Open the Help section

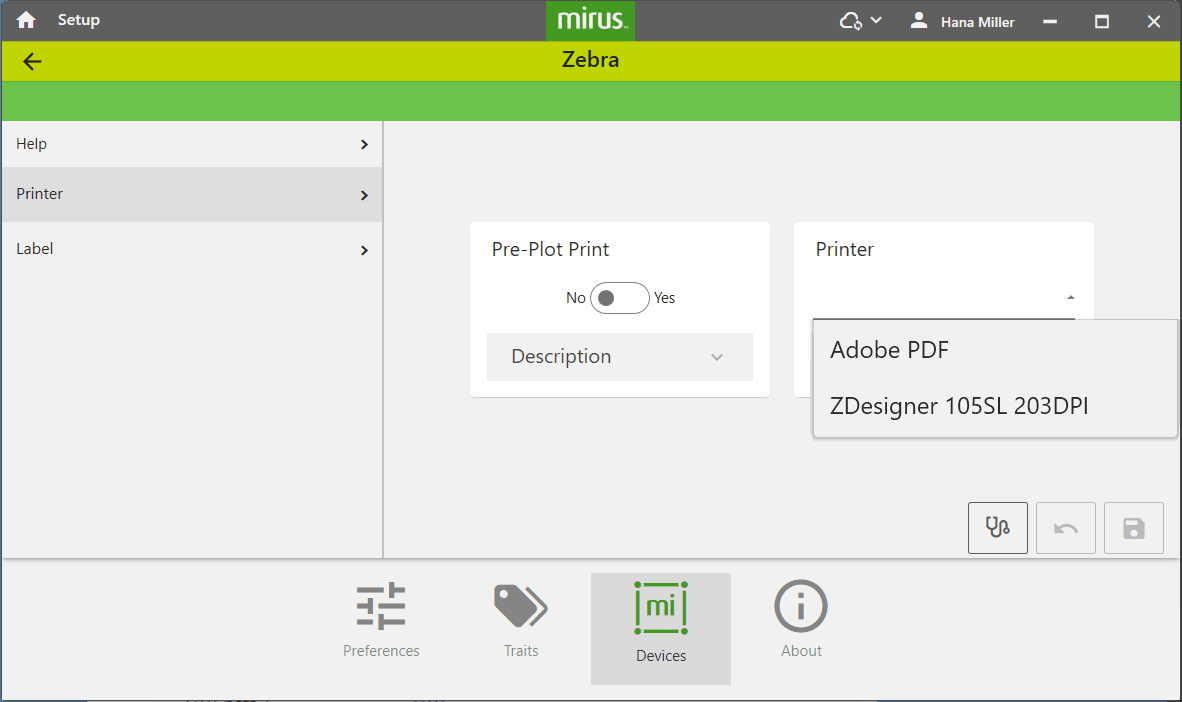point(191,144)
